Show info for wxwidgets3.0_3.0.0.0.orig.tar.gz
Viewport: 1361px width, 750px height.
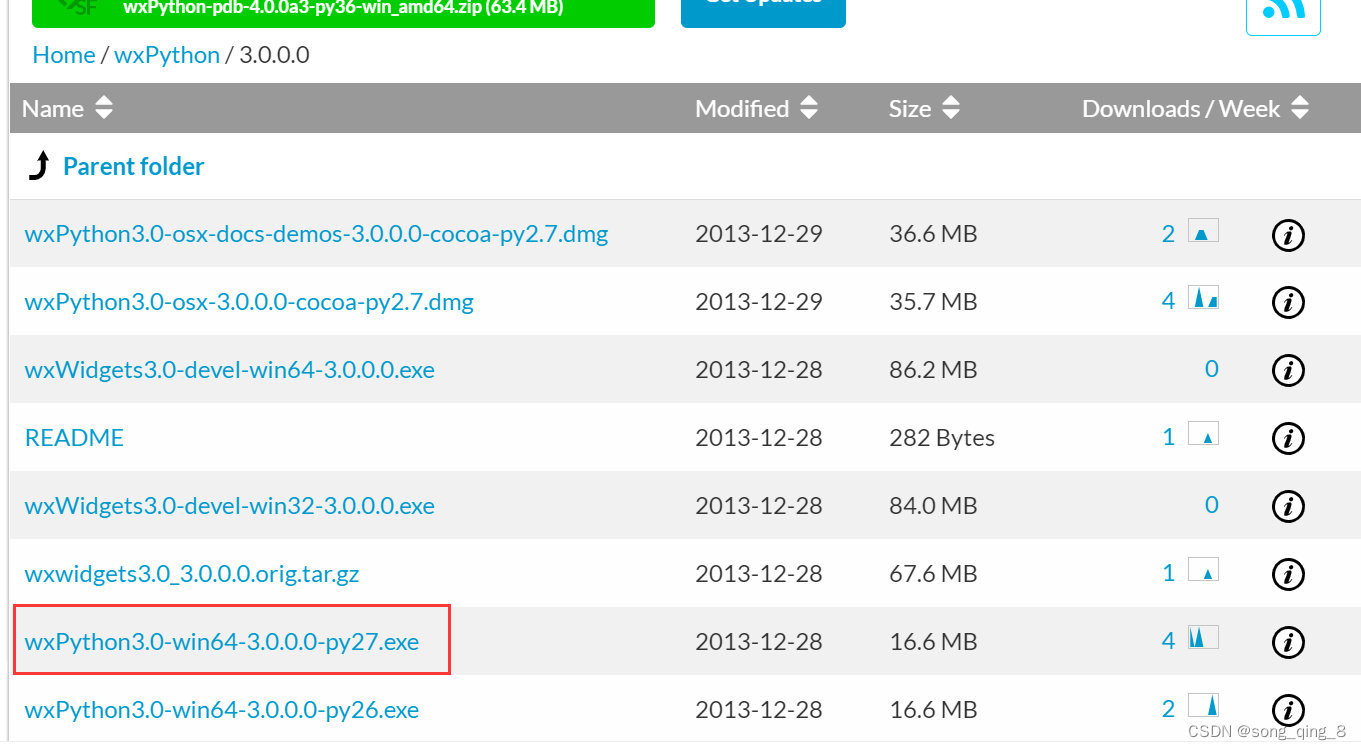(1288, 574)
